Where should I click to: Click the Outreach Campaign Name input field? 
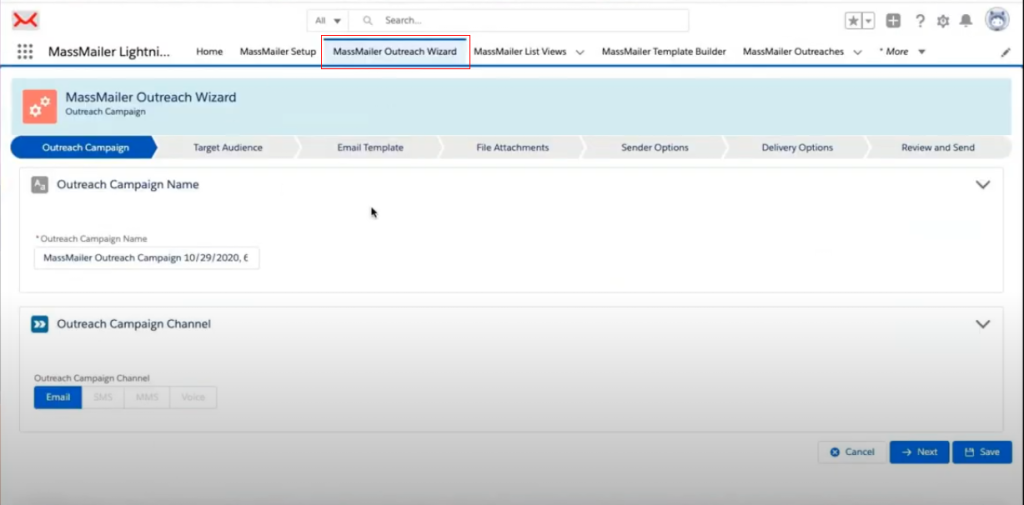click(x=147, y=258)
